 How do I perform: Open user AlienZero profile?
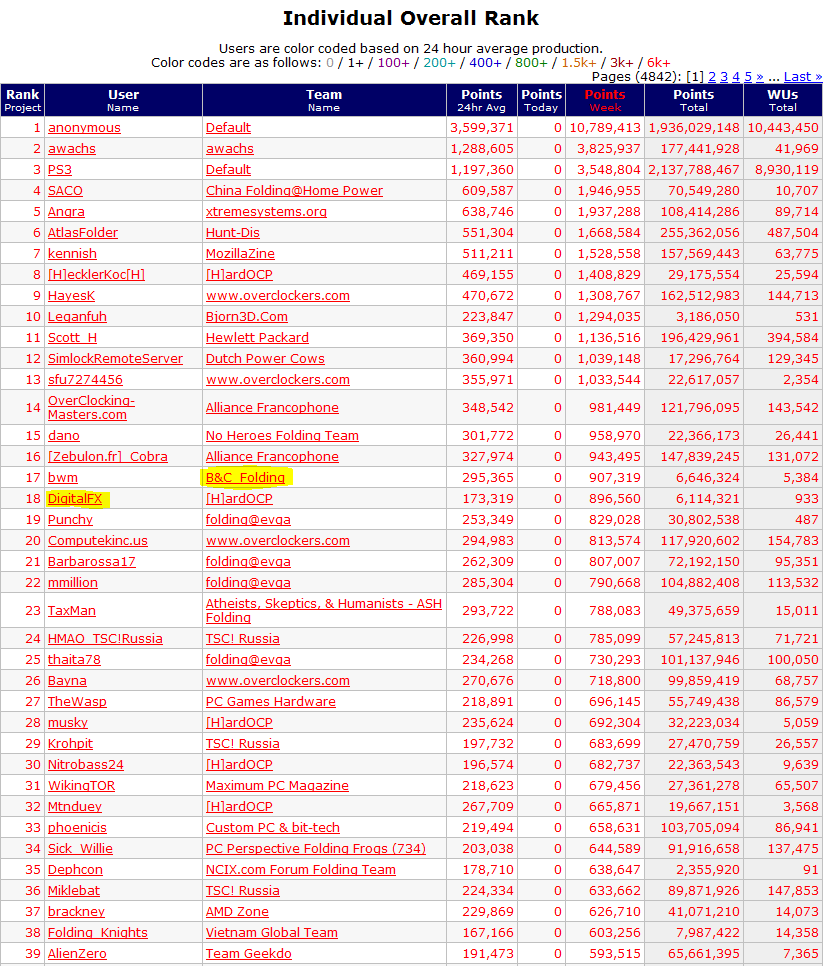pos(77,953)
